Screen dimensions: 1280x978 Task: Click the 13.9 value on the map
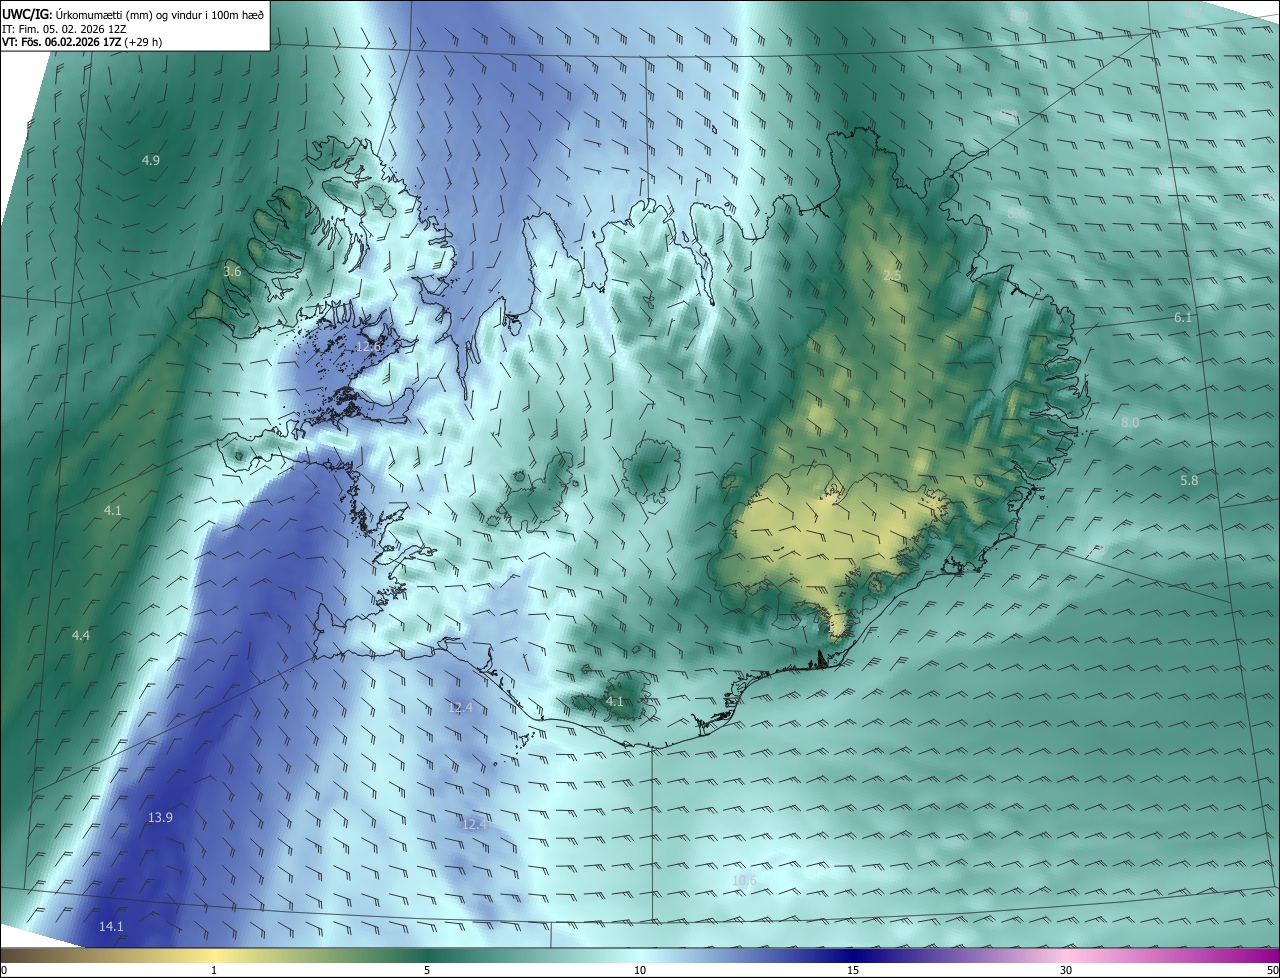coord(160,817)
